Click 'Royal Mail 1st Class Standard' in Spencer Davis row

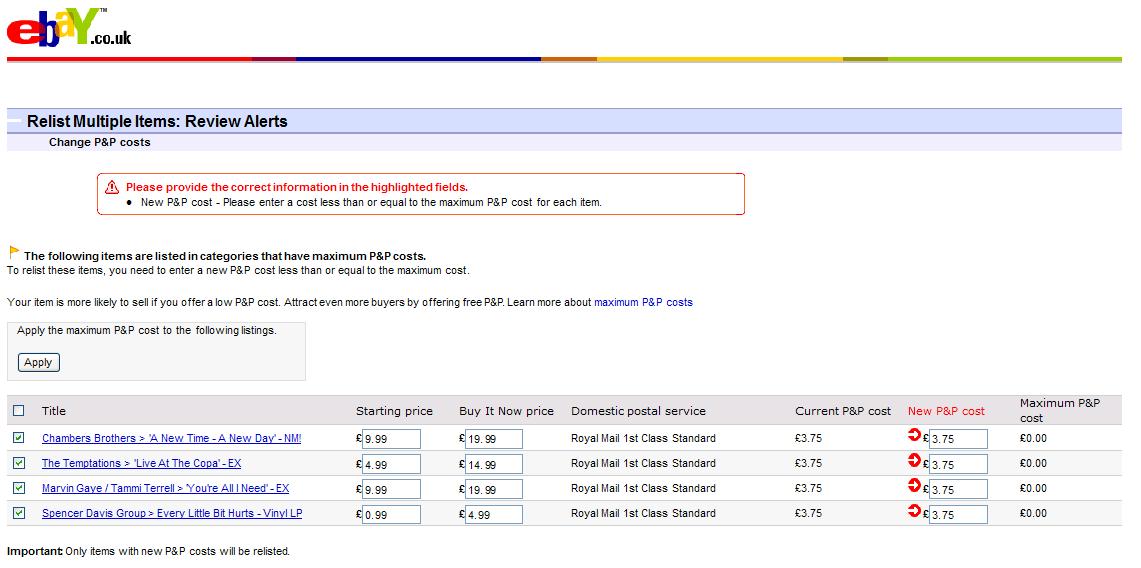tap(643, 513)
